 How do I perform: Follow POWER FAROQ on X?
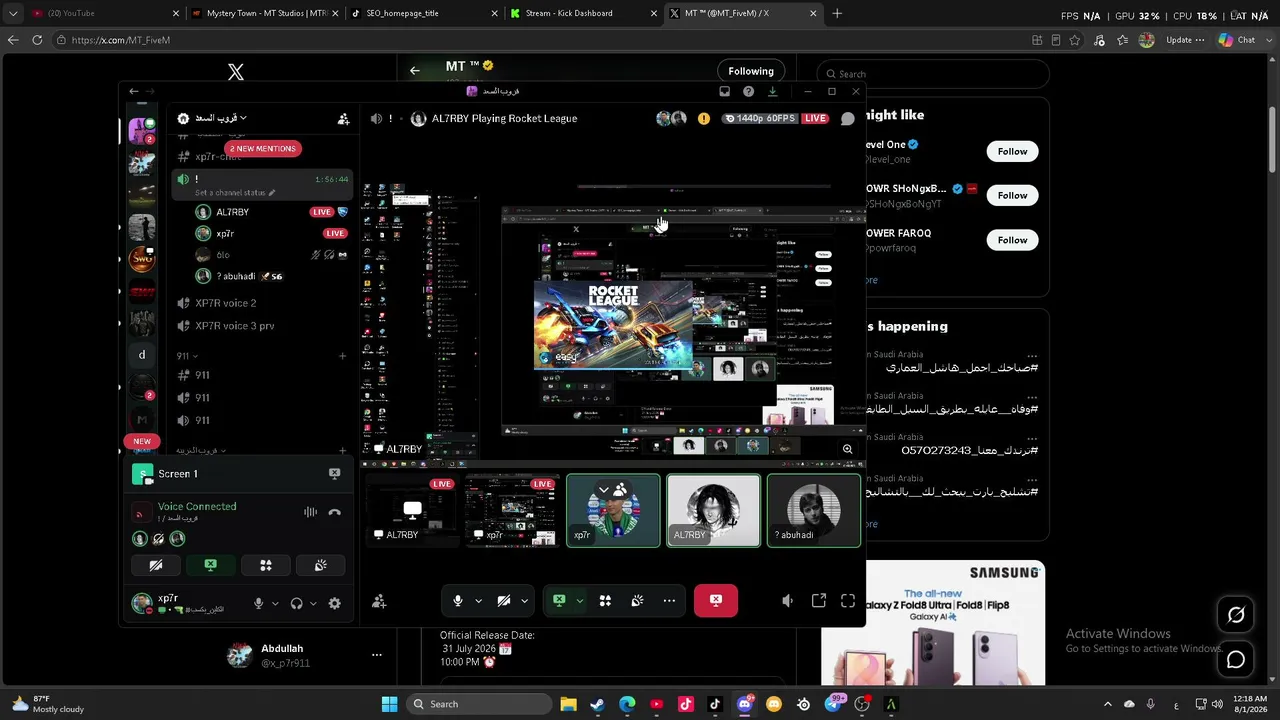point(1012,240)
